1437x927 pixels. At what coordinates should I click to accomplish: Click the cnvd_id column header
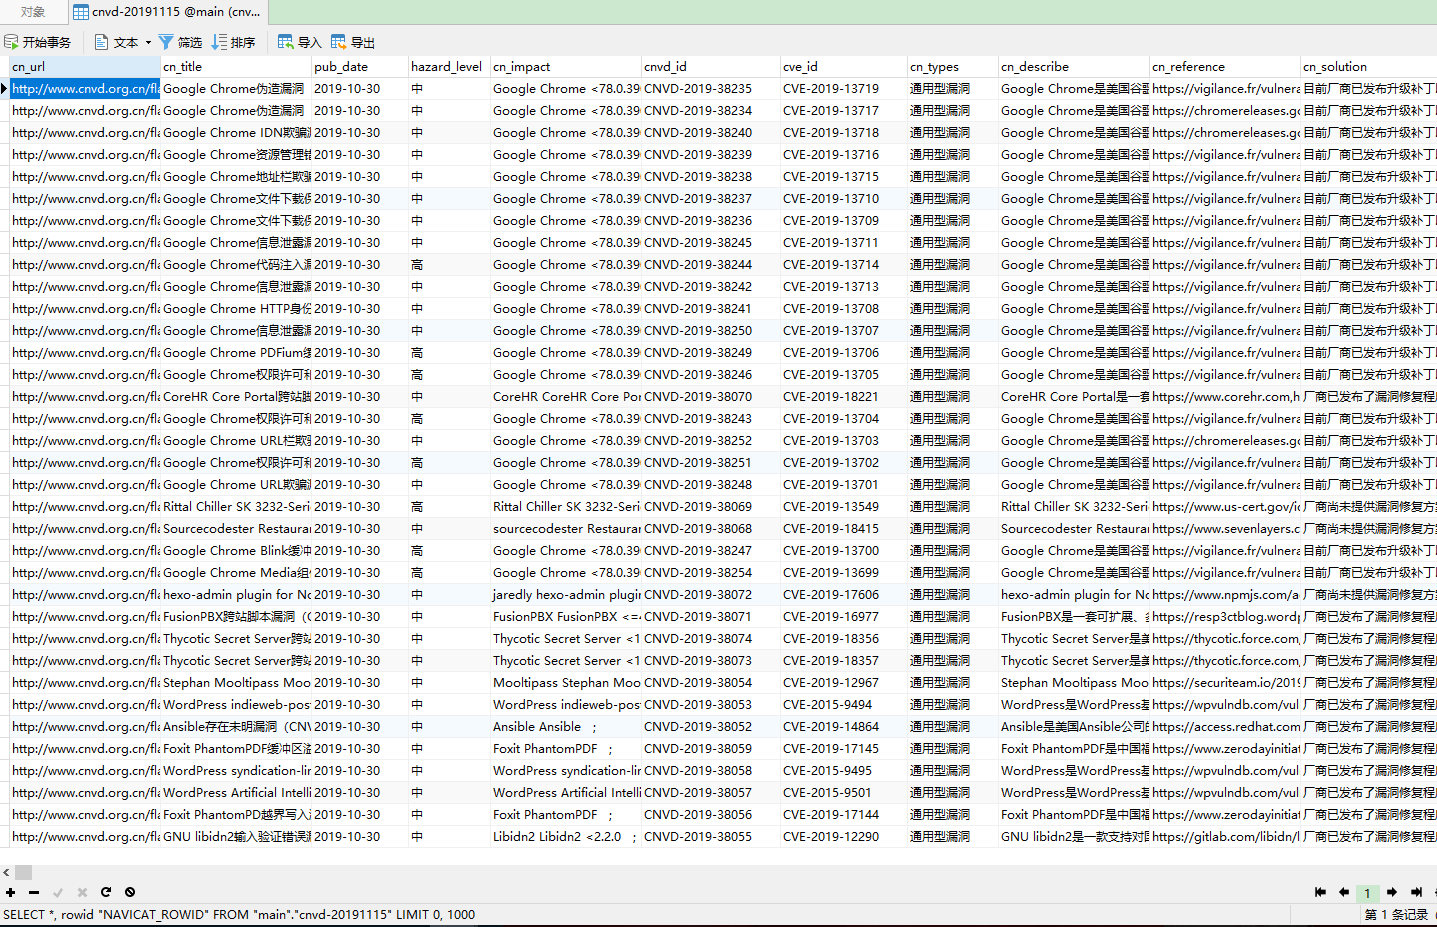[x=711, y=67]
